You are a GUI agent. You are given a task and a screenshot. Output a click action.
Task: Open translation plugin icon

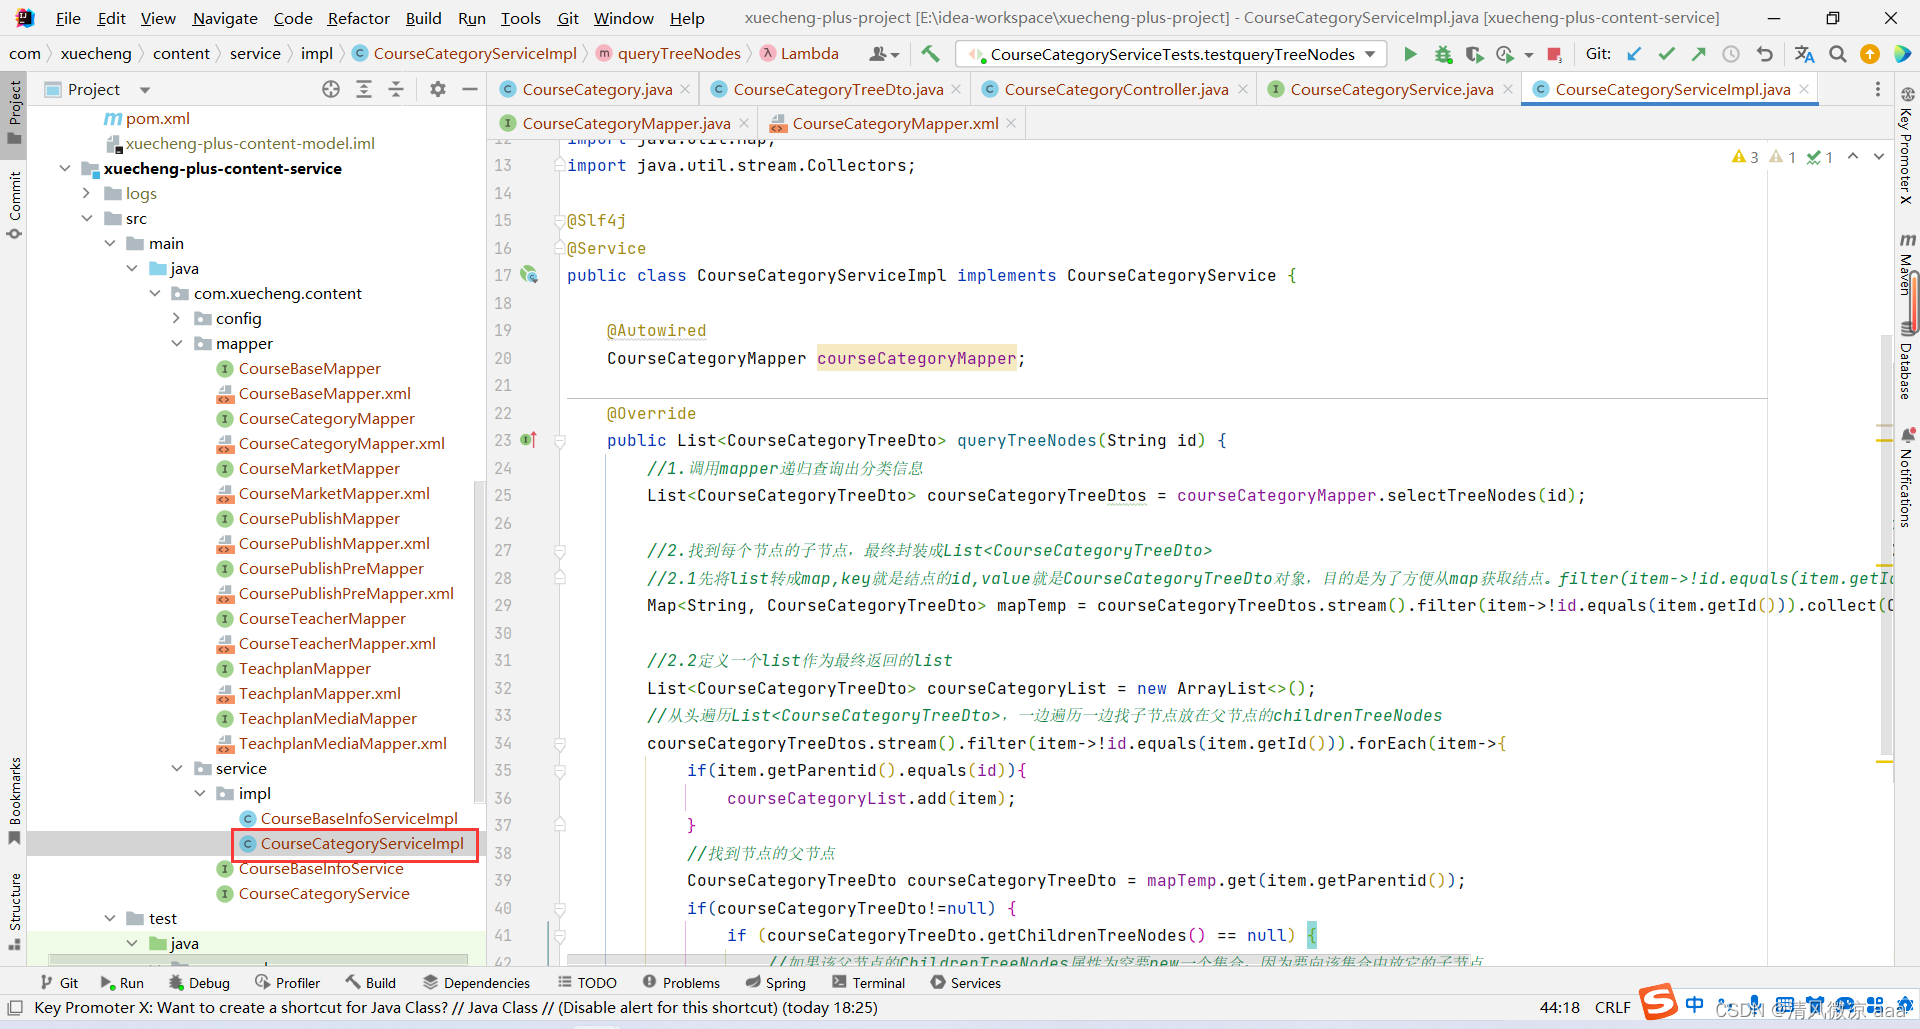(x=1804, y=54)
